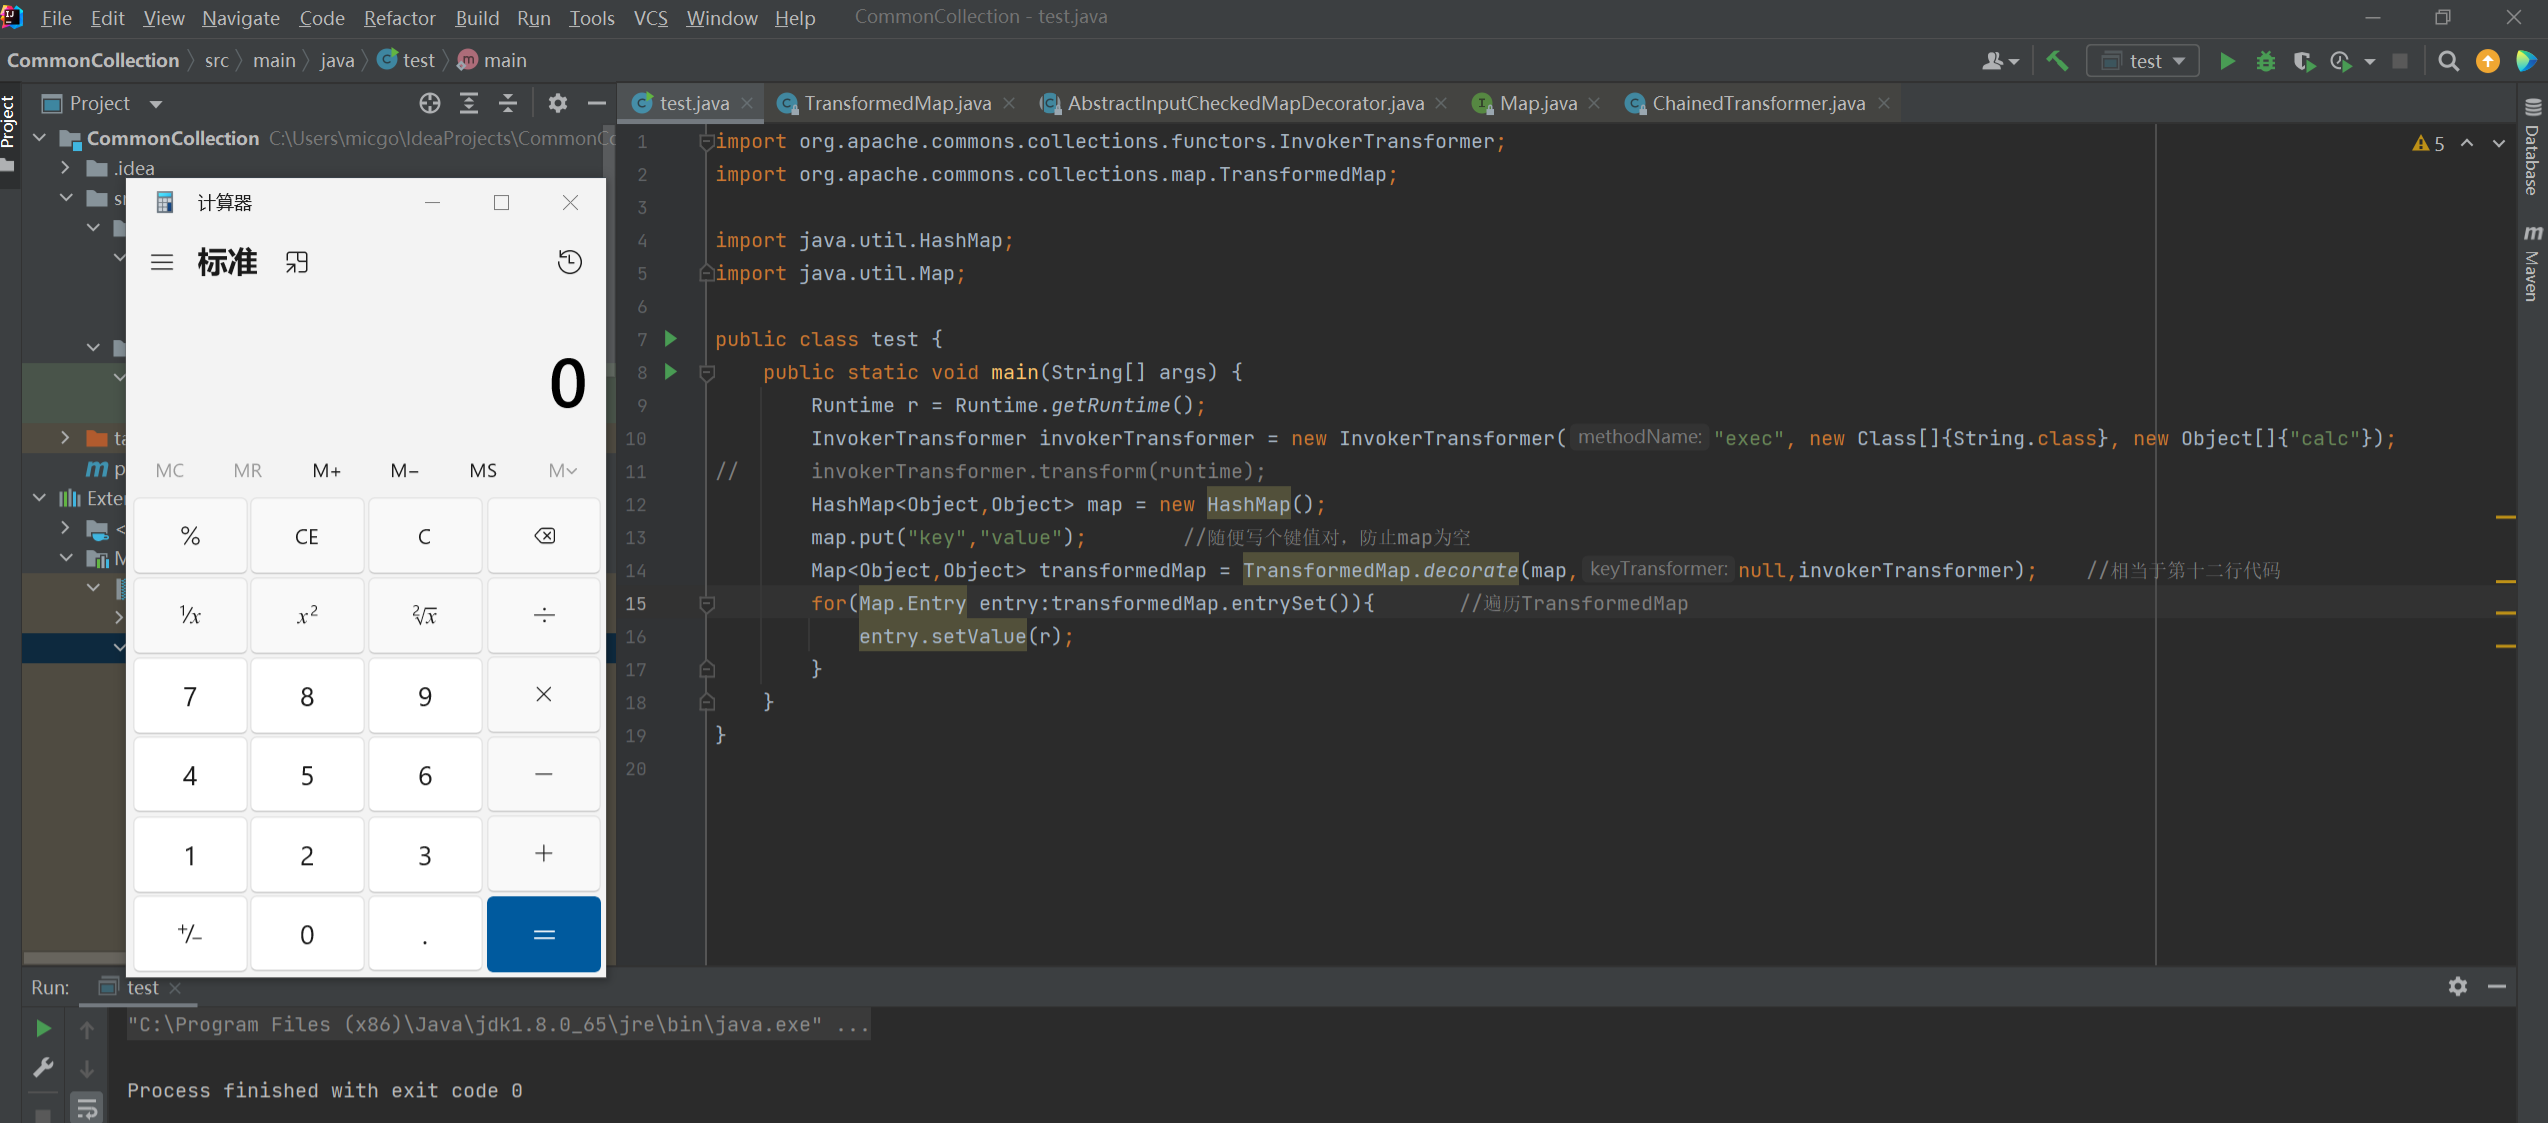Click the locate/select opened file target icon
This screenshot has width=2548, height=1123.
tap(430, 103)
